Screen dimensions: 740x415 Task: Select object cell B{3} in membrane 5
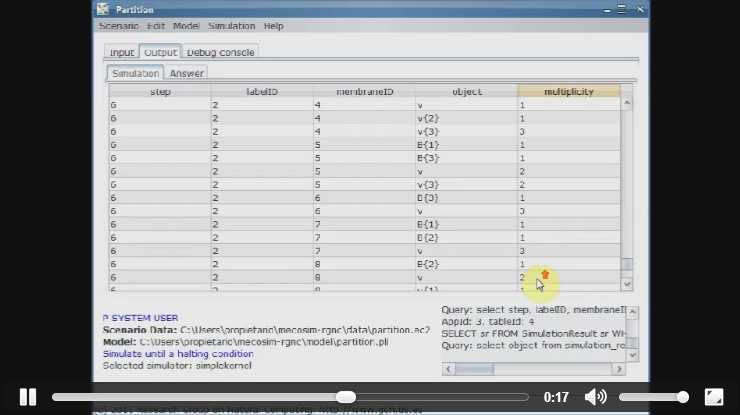[466, 158]
